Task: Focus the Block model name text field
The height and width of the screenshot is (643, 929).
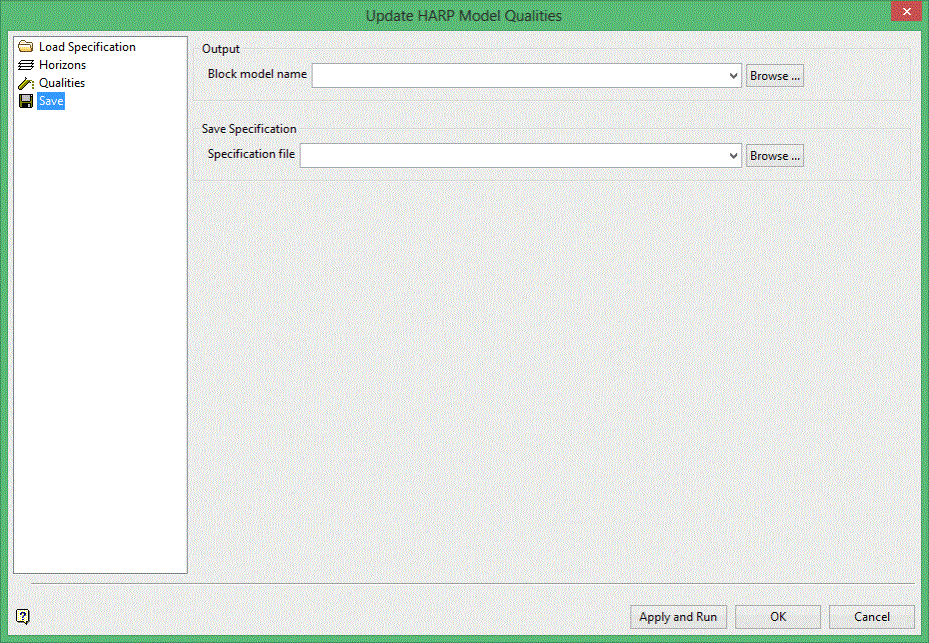Action: [x=519, y=76]
